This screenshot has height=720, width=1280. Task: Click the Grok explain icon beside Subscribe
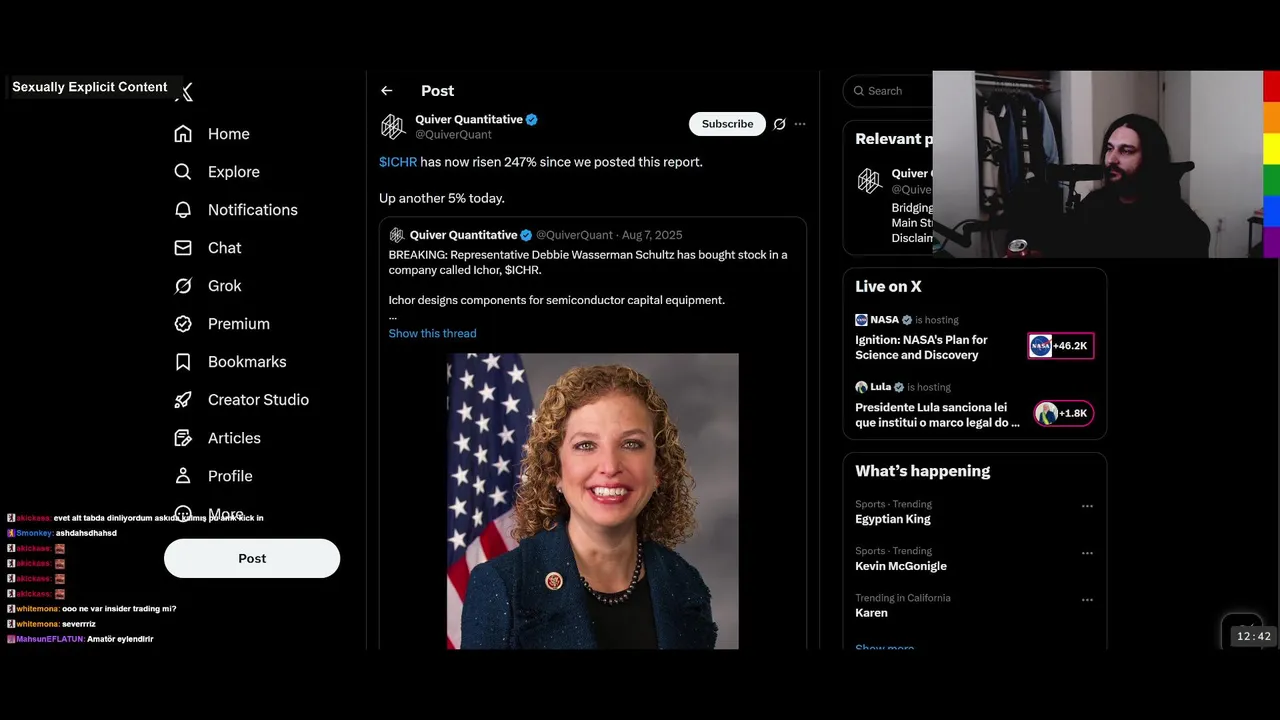tap(779, 124)
